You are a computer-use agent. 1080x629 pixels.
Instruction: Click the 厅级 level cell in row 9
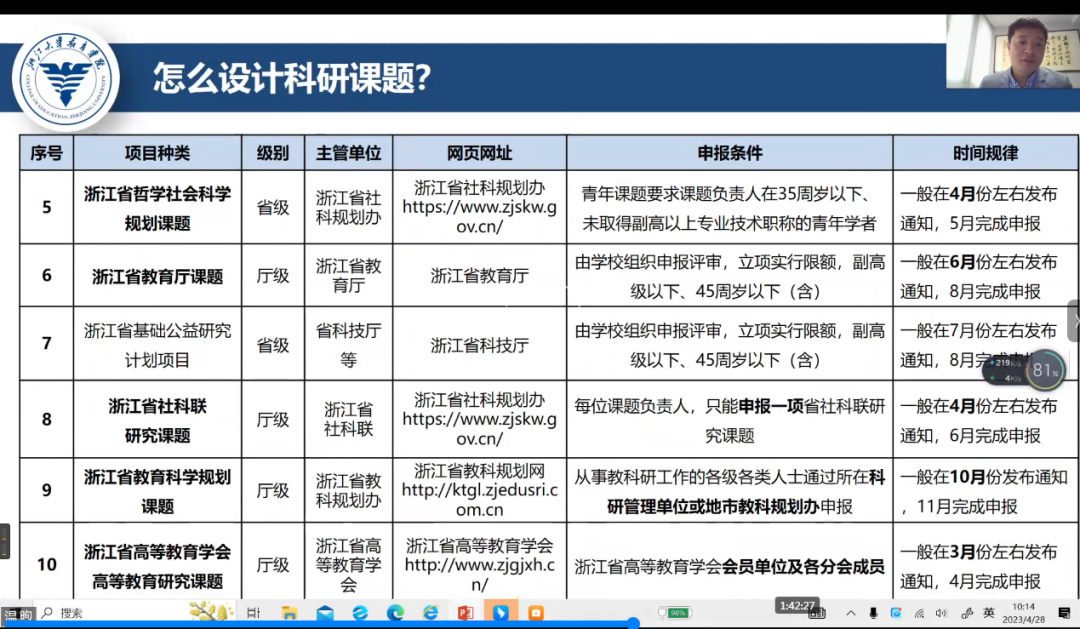pos(273,491)
